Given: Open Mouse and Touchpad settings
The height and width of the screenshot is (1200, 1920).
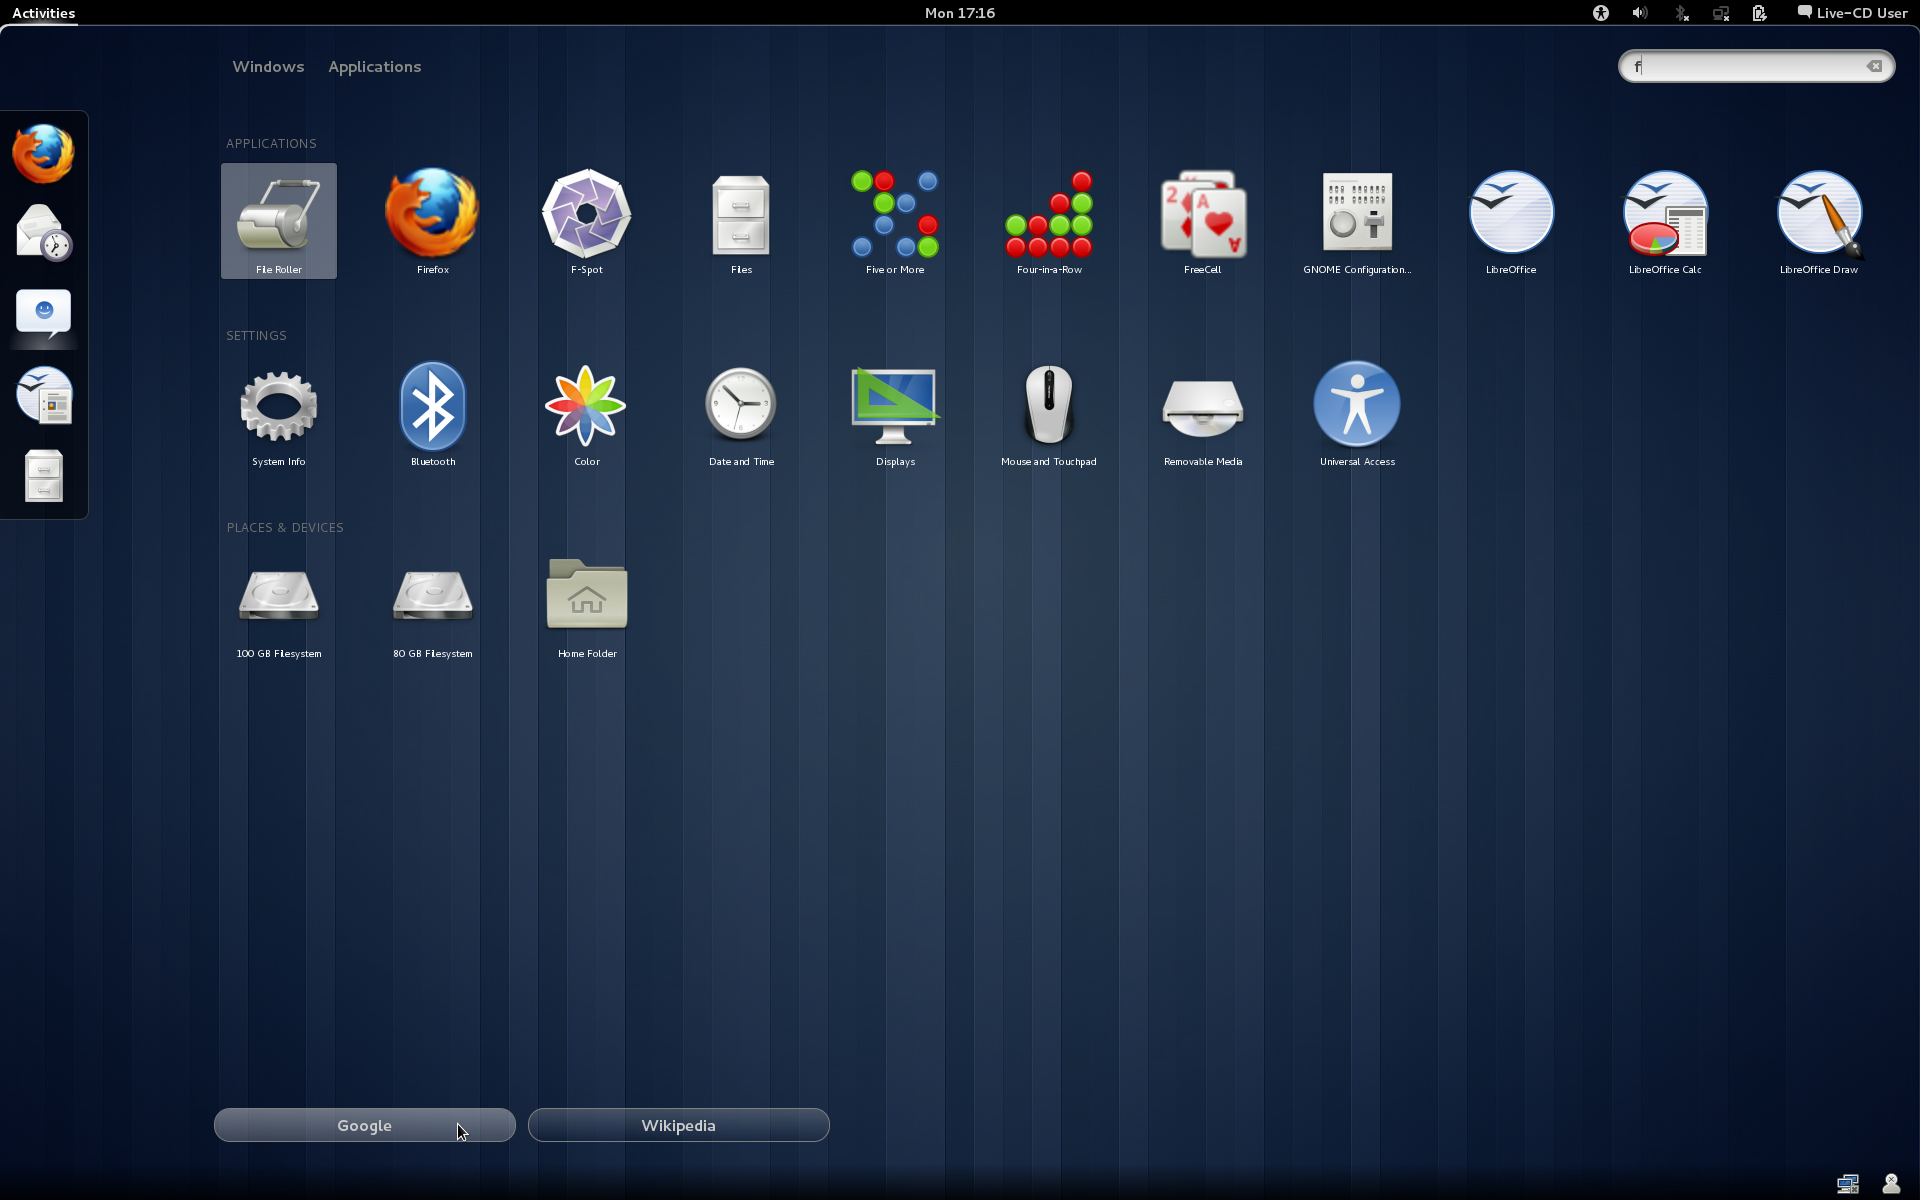Looking at the screenshot, I should 1049,413.
